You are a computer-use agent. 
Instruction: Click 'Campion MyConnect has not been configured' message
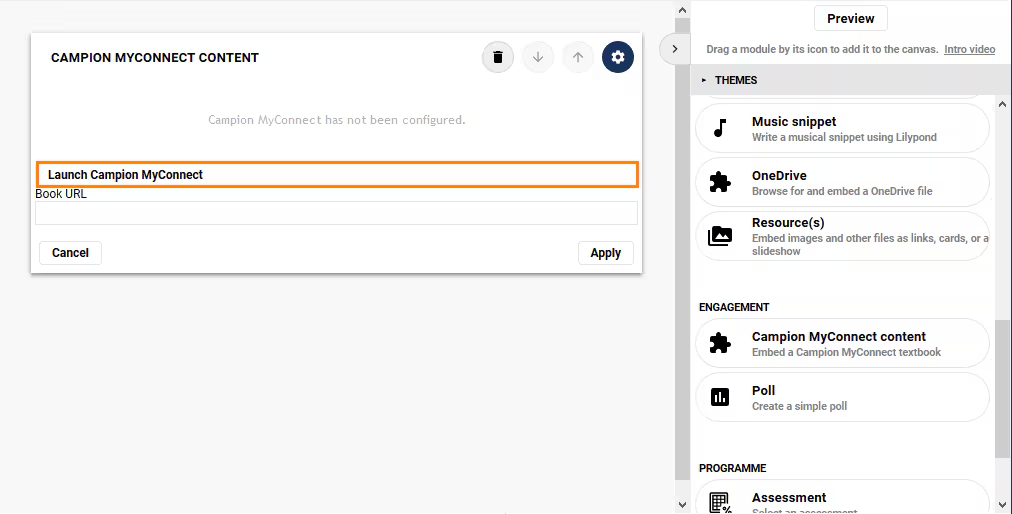pyautogui.click(x=336, y=120)
